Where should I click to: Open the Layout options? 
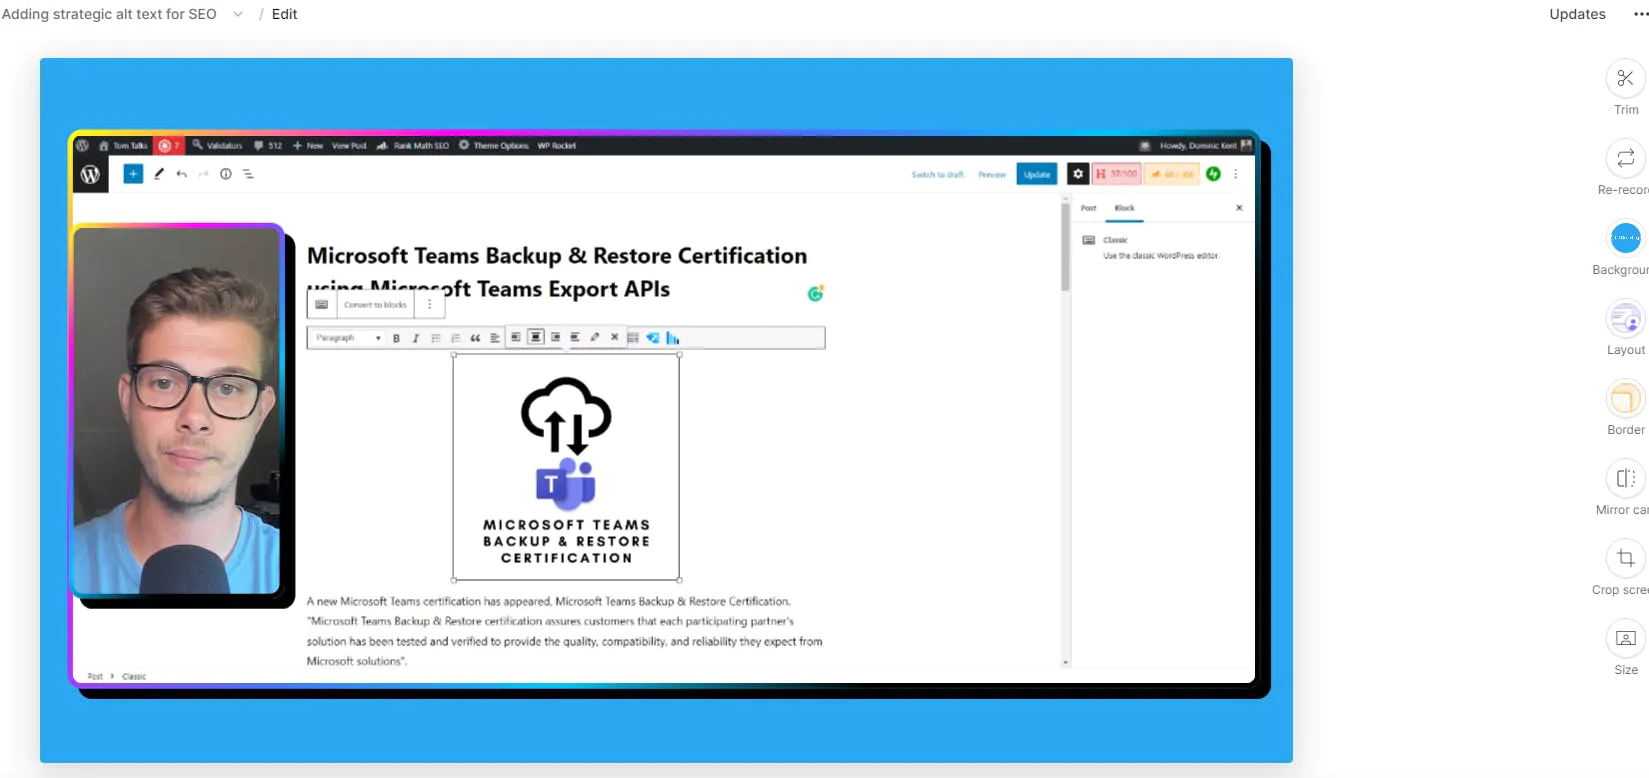click(1625, 319)
